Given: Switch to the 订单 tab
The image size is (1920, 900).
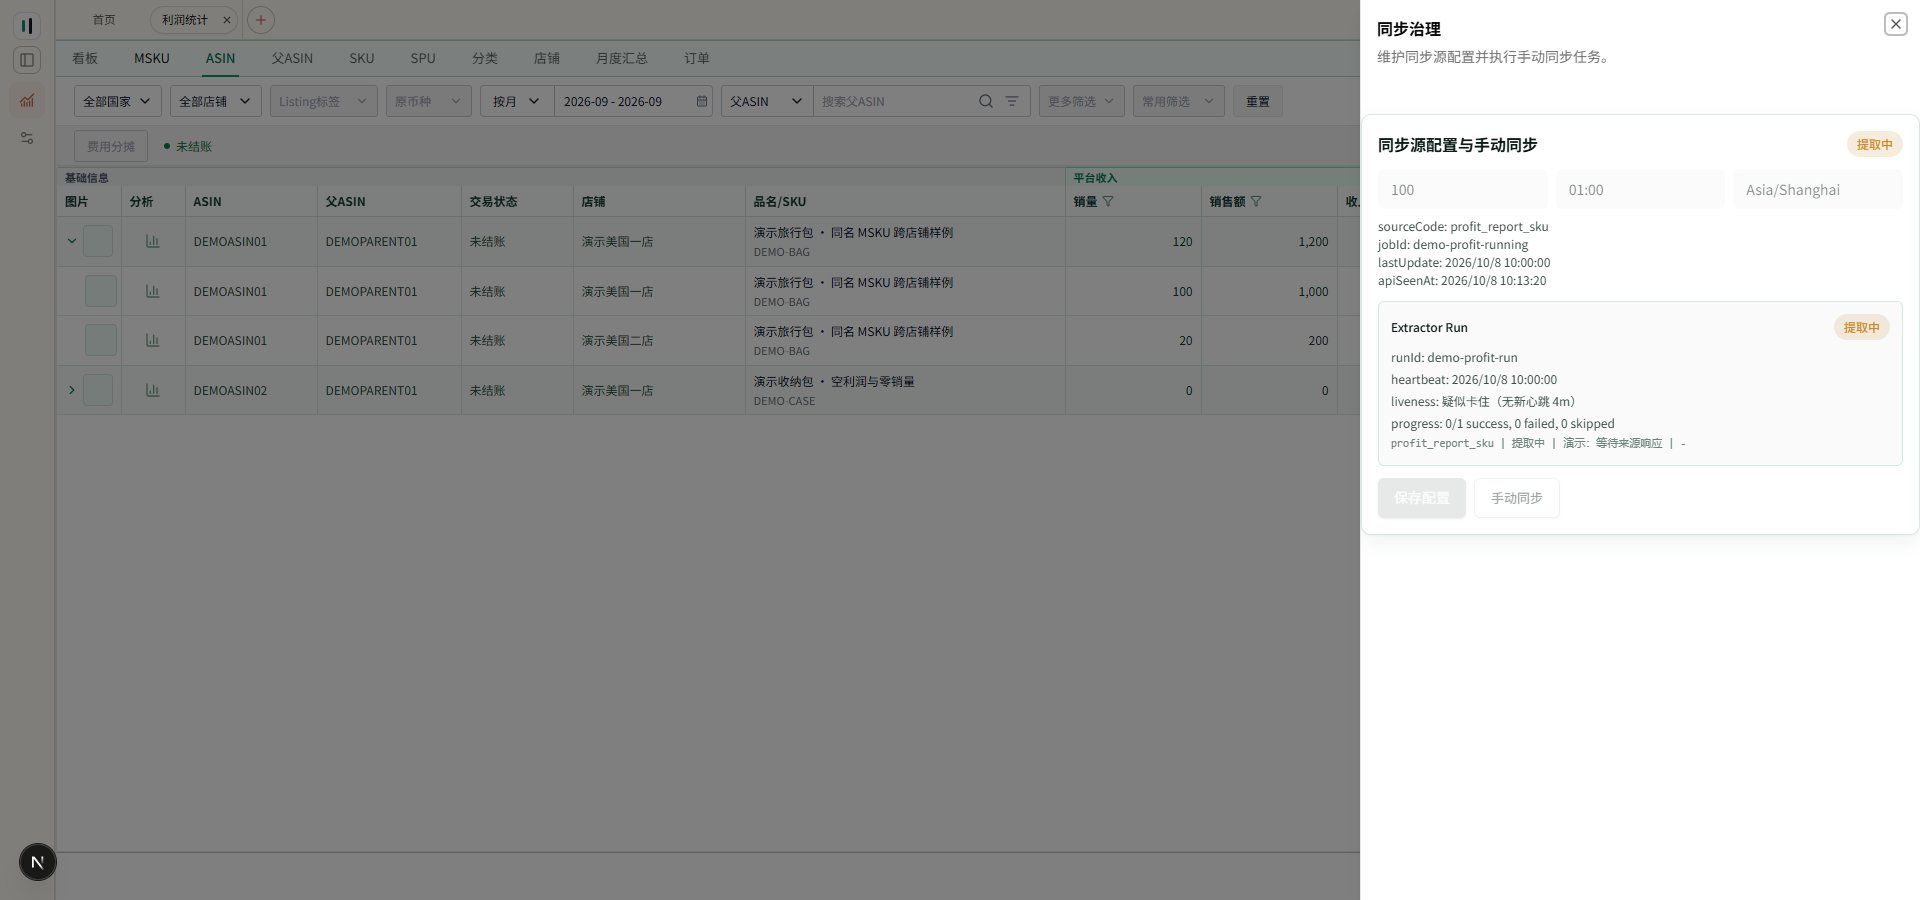Looking at the screenshot, I should click(x=697, y=58).
